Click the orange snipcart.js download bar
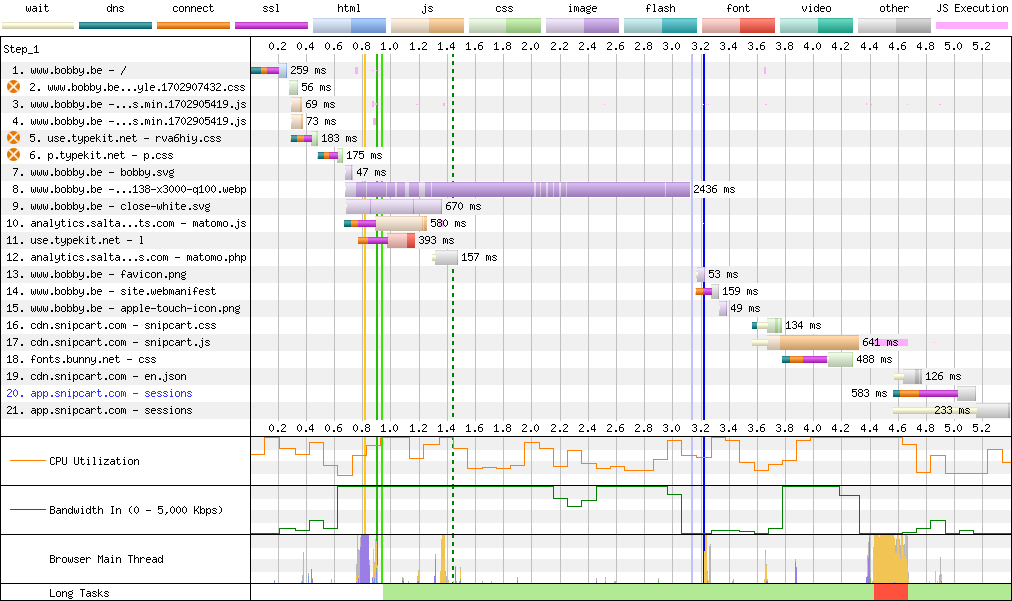1012x601 pixels. [x=819, y=342]
